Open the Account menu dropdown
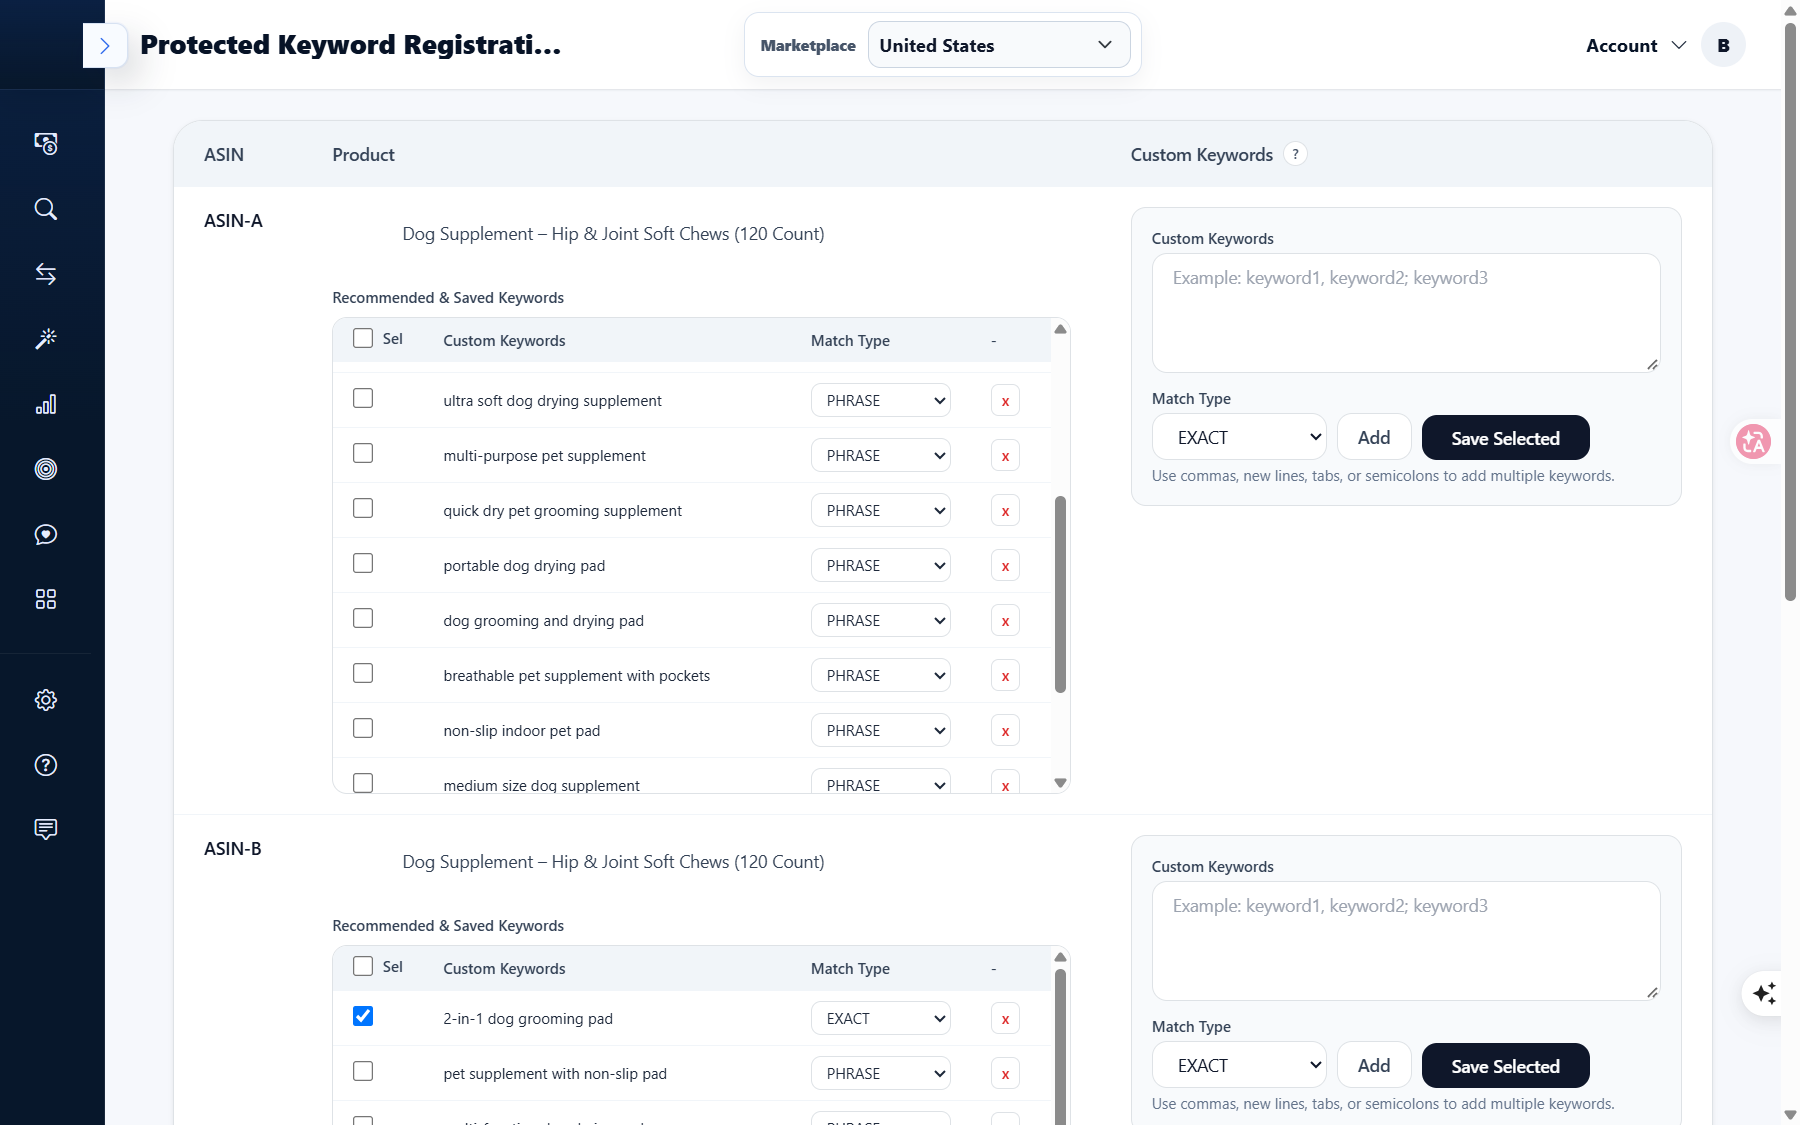Viewport: 1800px width, 1125px height. [x=1636, y=46]
